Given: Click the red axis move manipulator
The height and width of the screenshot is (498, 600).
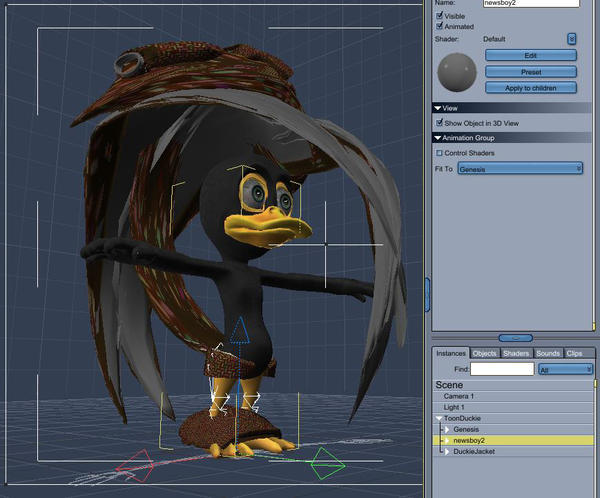Looking at the screenshot, I should coord(135,465).
